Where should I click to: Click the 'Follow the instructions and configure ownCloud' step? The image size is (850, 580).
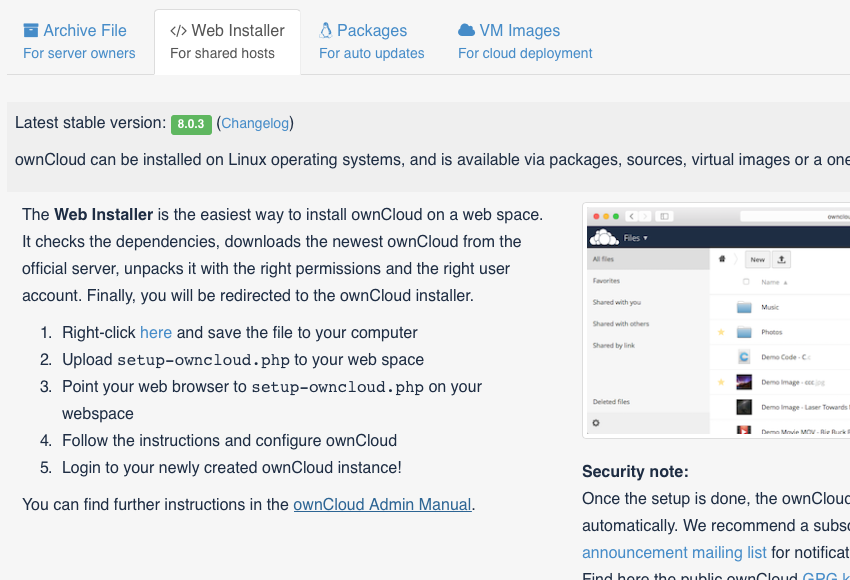[229, 440]
